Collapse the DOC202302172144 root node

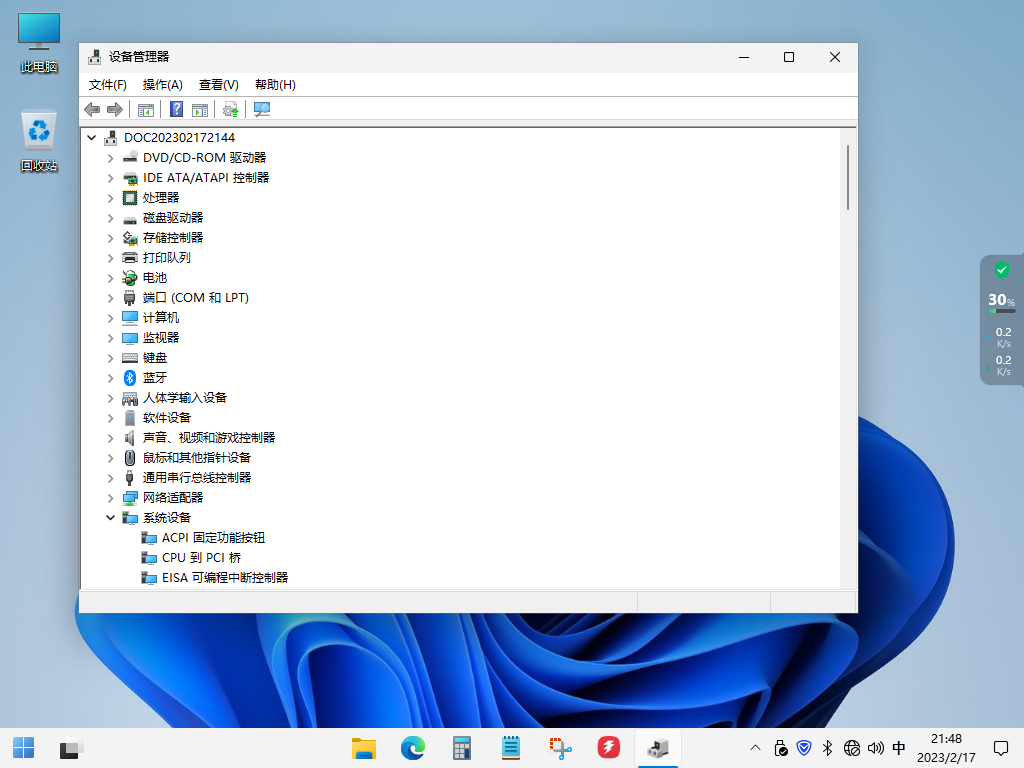(91, 138)
